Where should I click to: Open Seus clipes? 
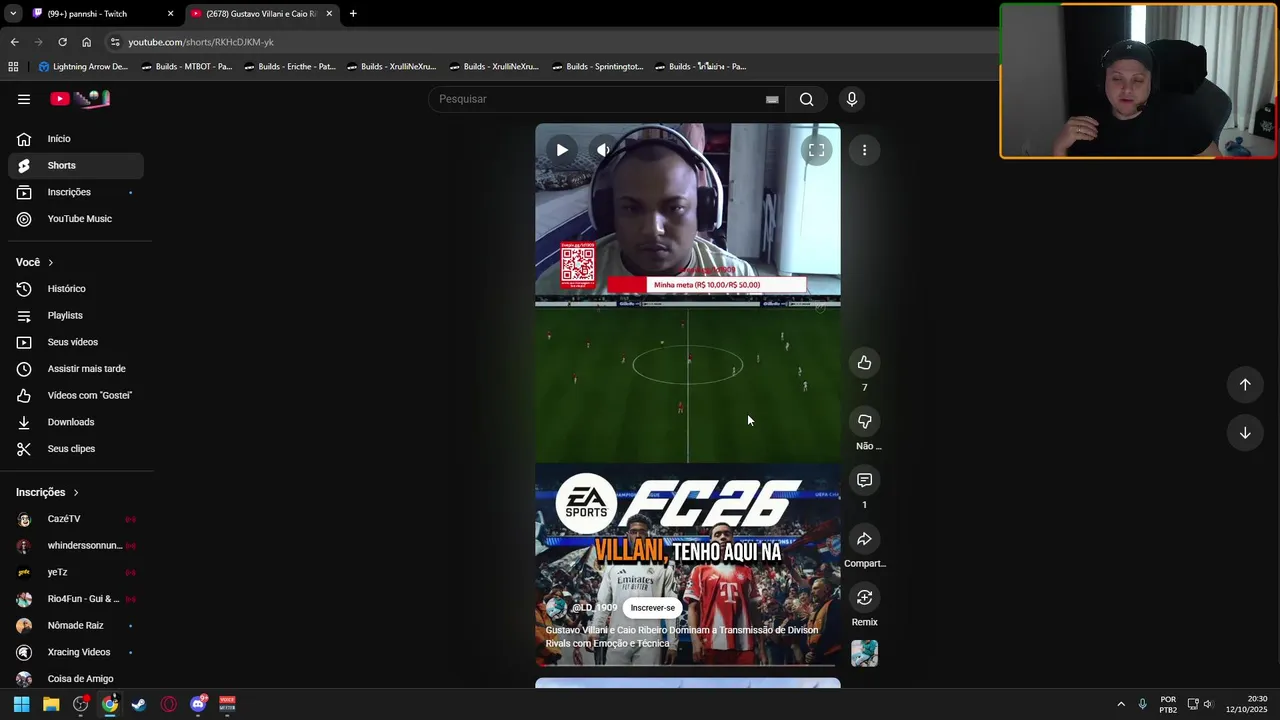coord(76,449)
